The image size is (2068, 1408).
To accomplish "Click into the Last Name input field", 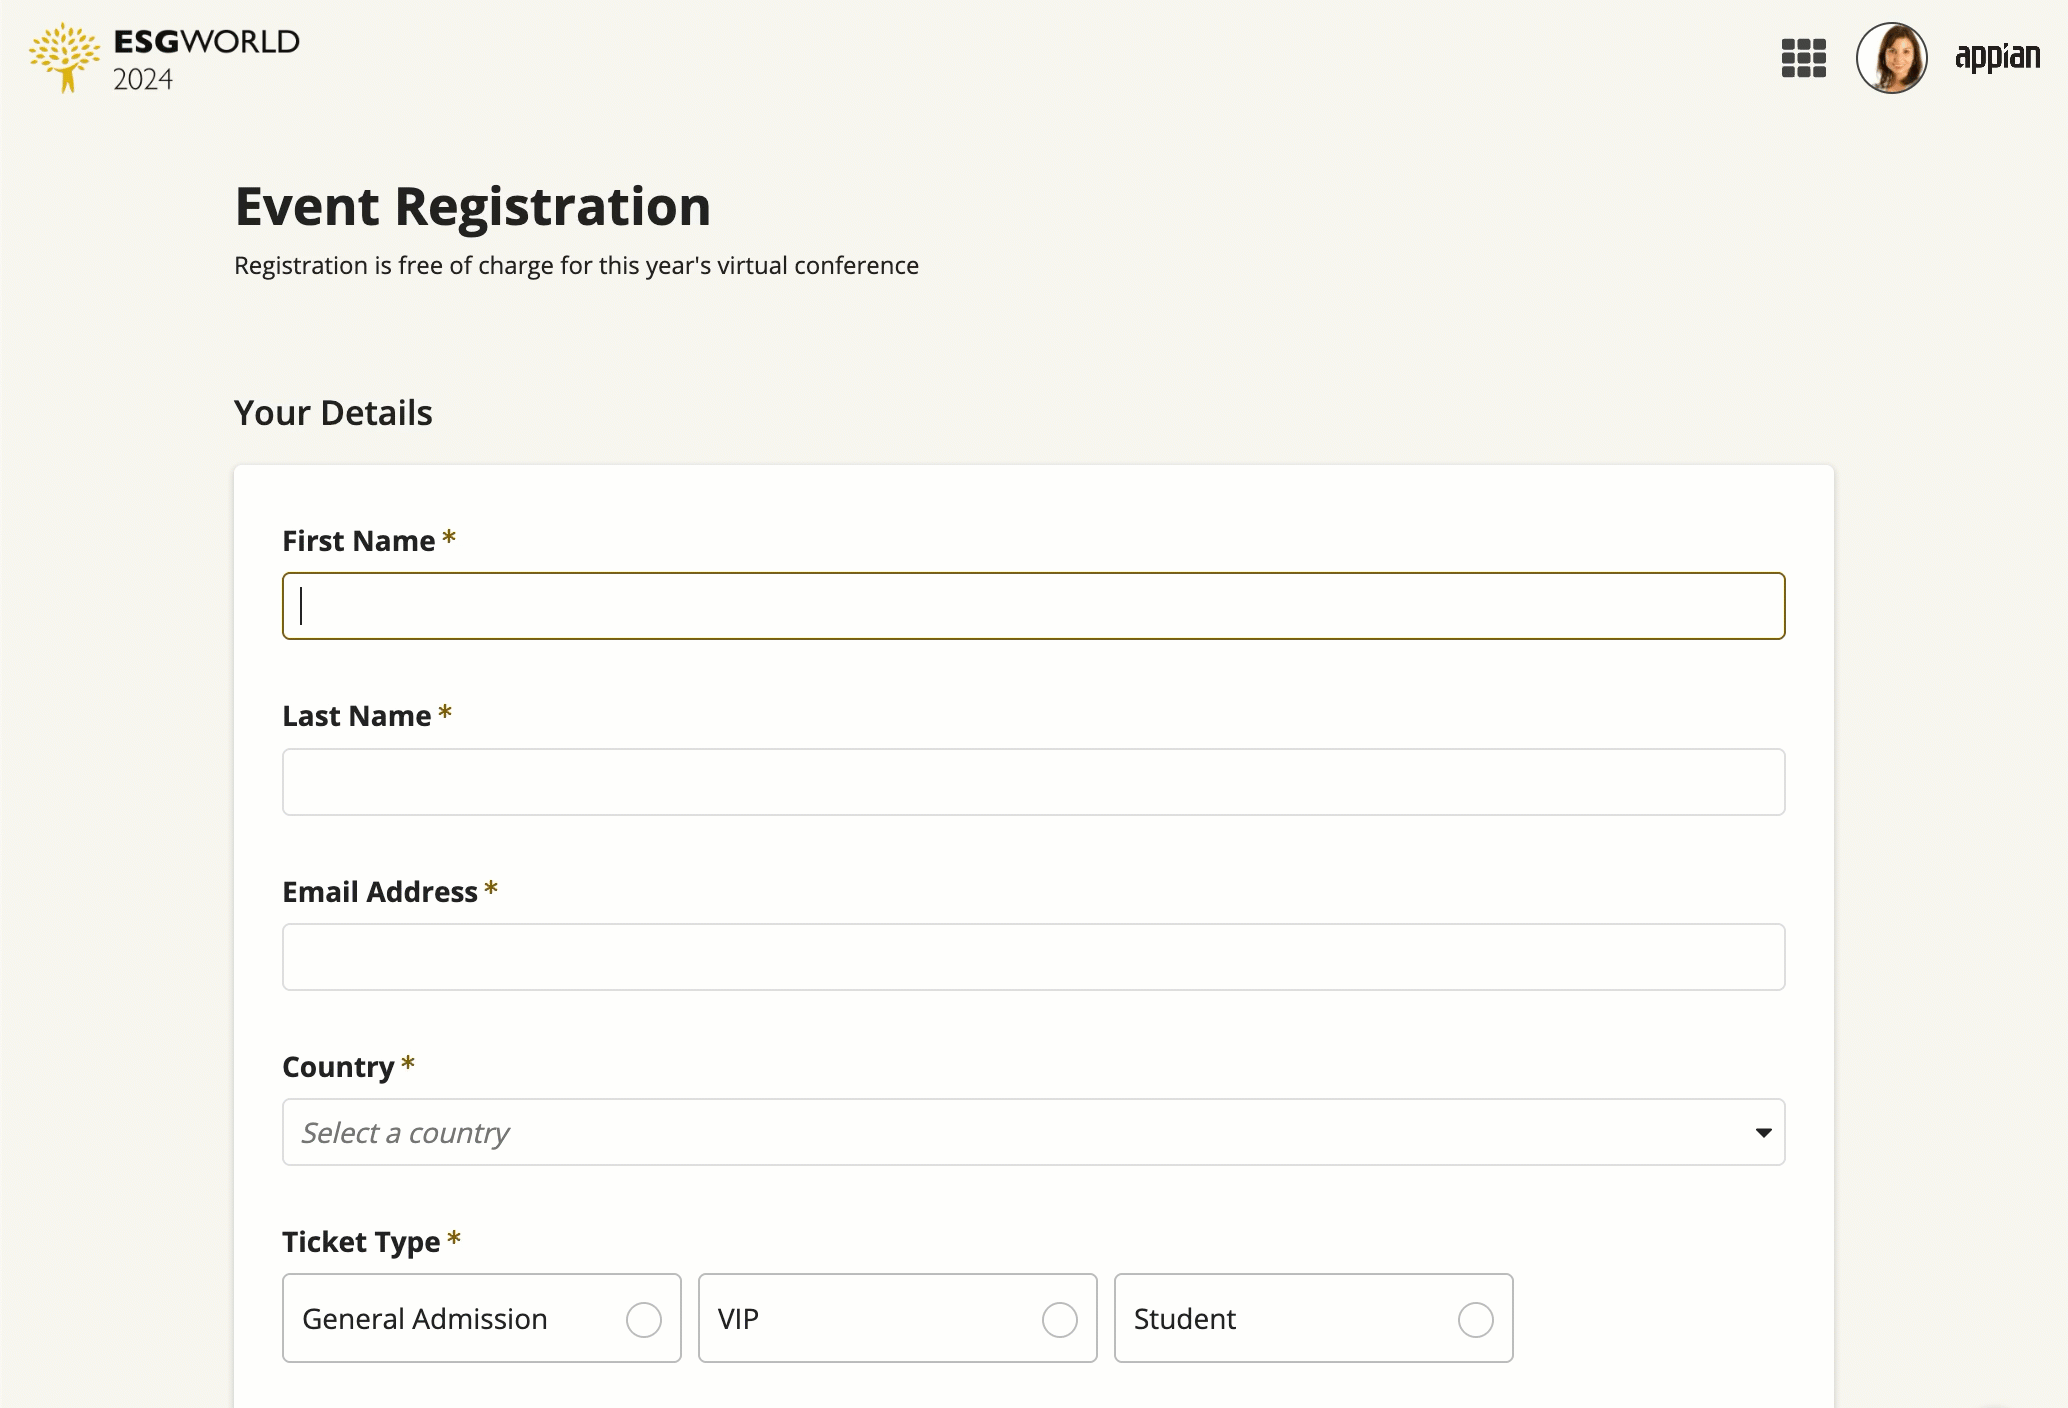I will coord(1033,782).
